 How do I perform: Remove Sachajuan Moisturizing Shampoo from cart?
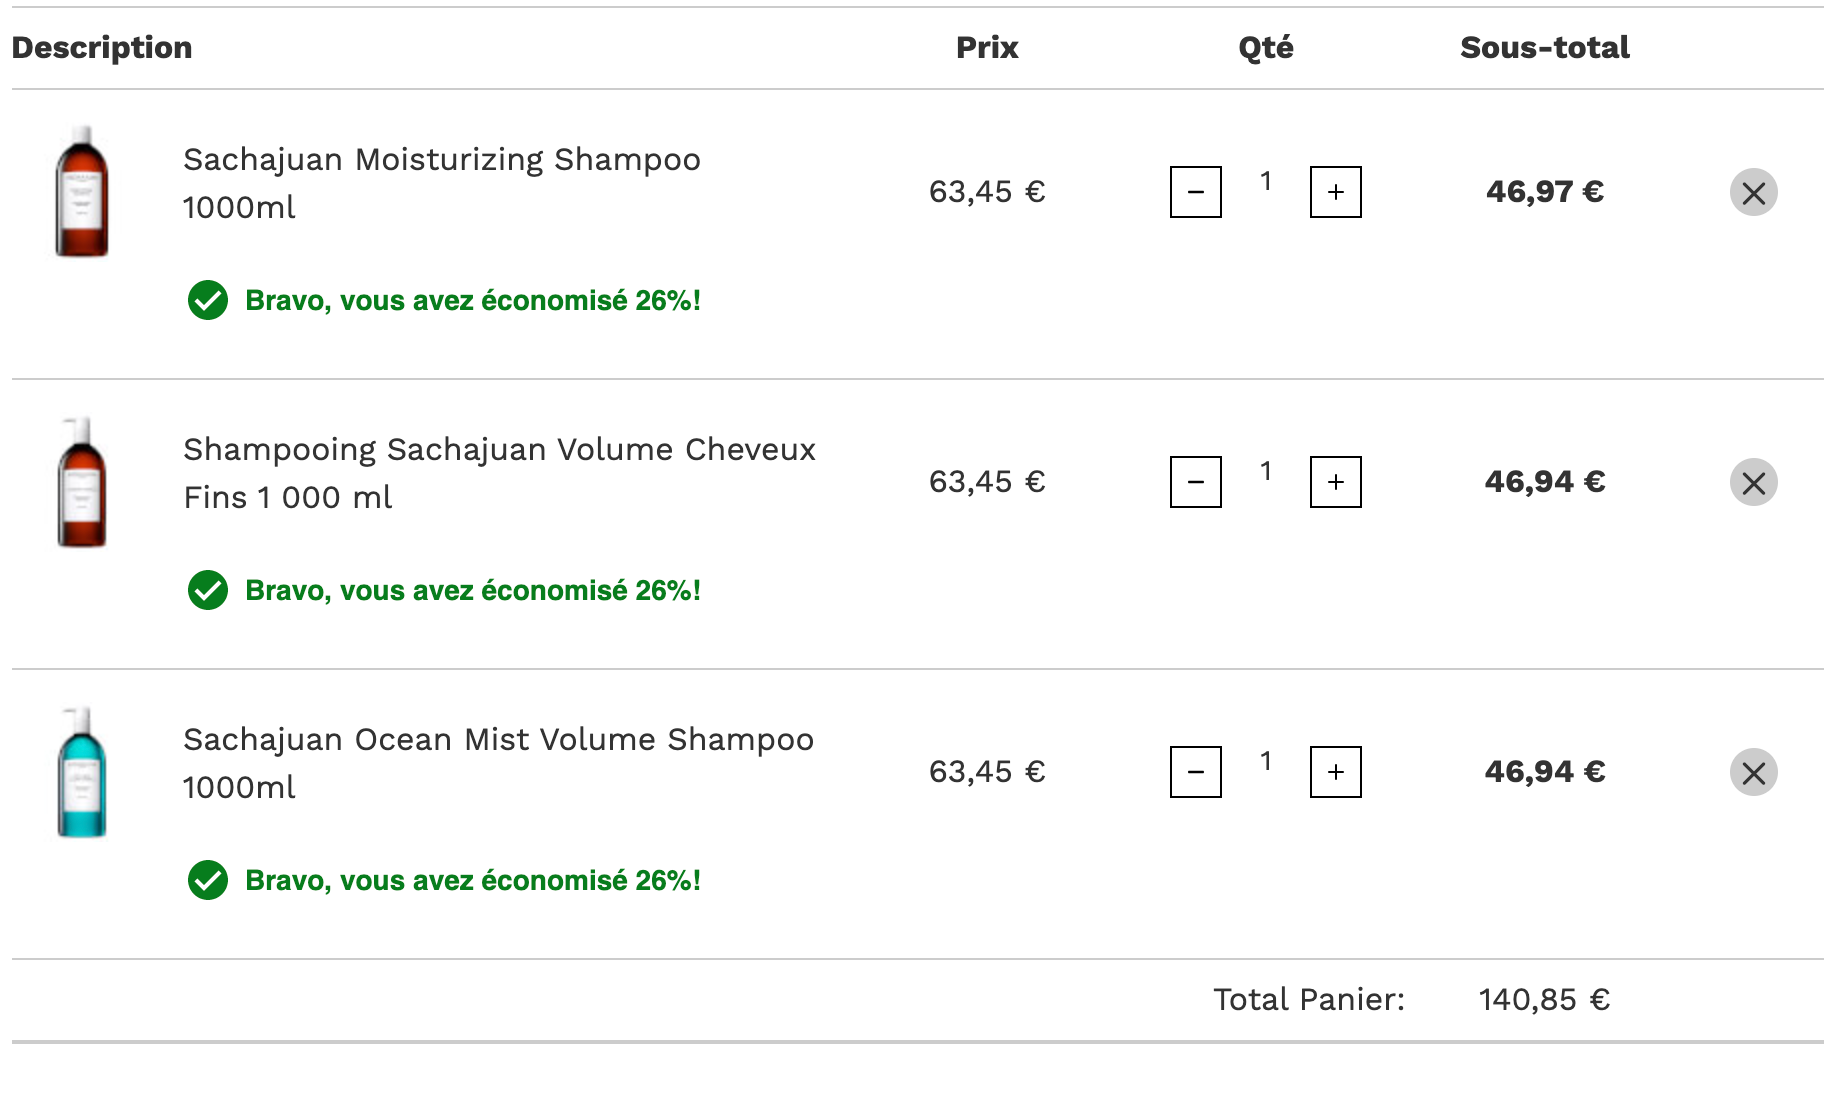[x=1753, y=192]
